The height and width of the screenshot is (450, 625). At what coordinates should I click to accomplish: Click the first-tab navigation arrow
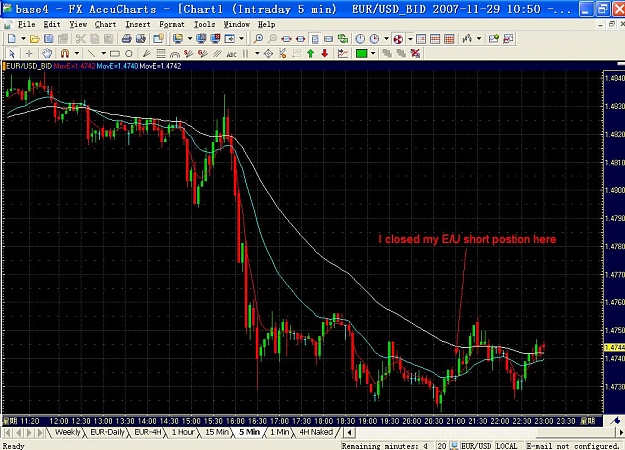pos(7,432)
